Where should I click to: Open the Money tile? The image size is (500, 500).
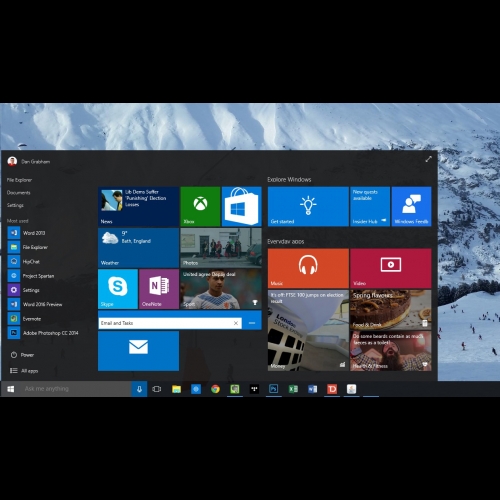308,330
